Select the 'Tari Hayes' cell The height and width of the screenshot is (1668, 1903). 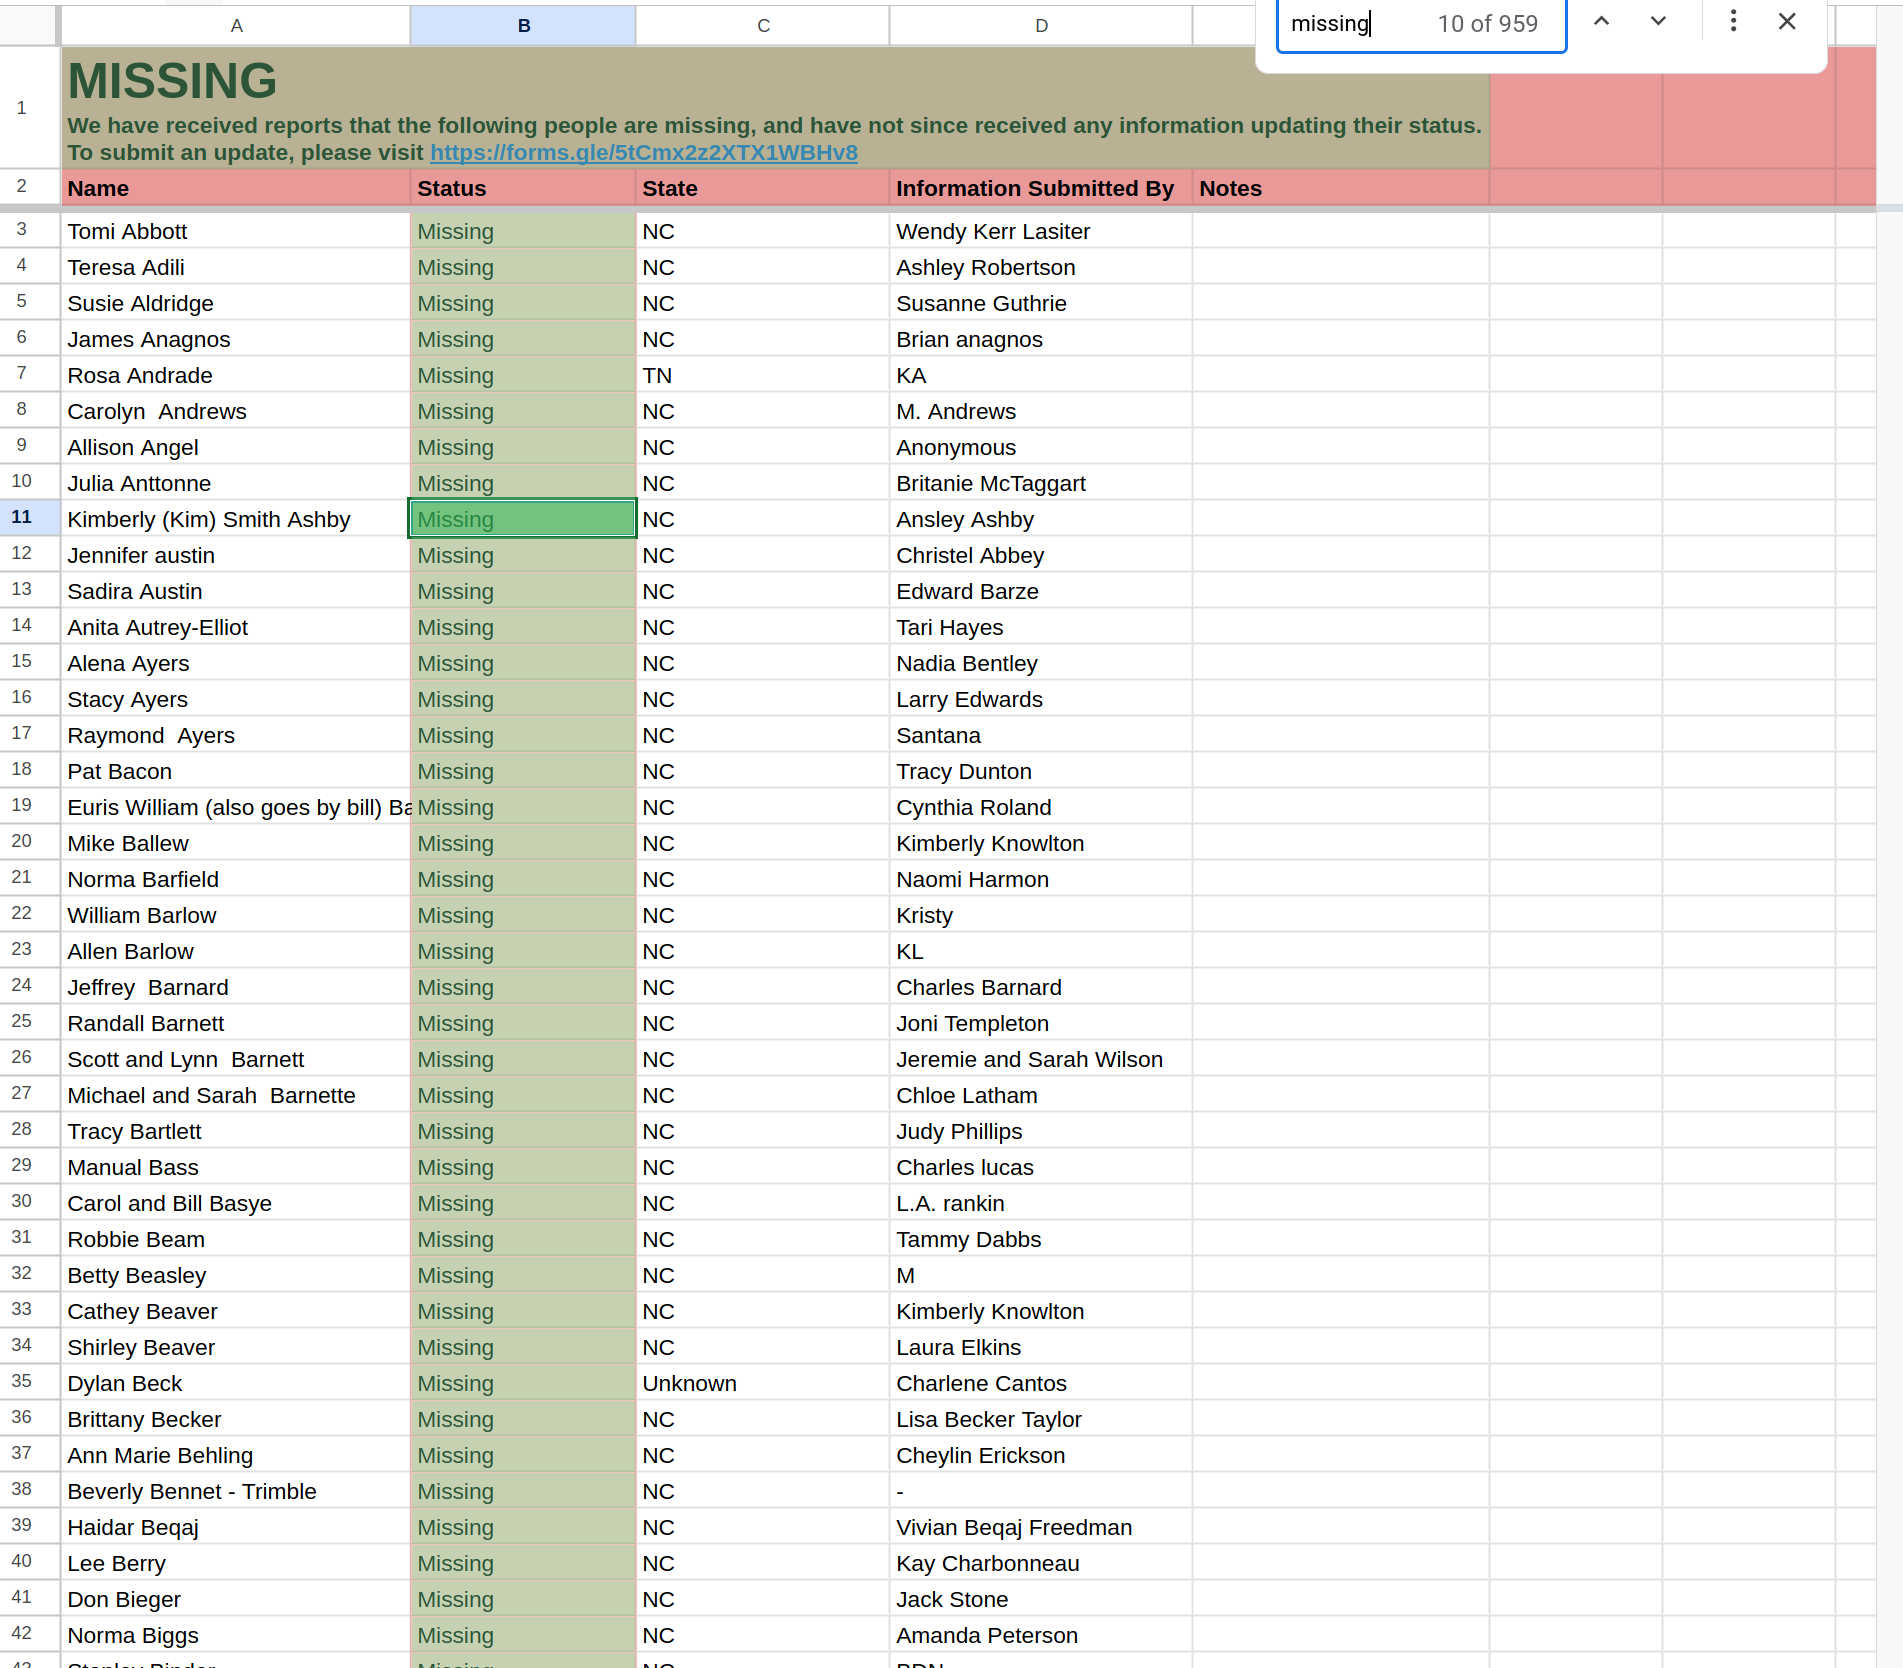click(1041, 627)
